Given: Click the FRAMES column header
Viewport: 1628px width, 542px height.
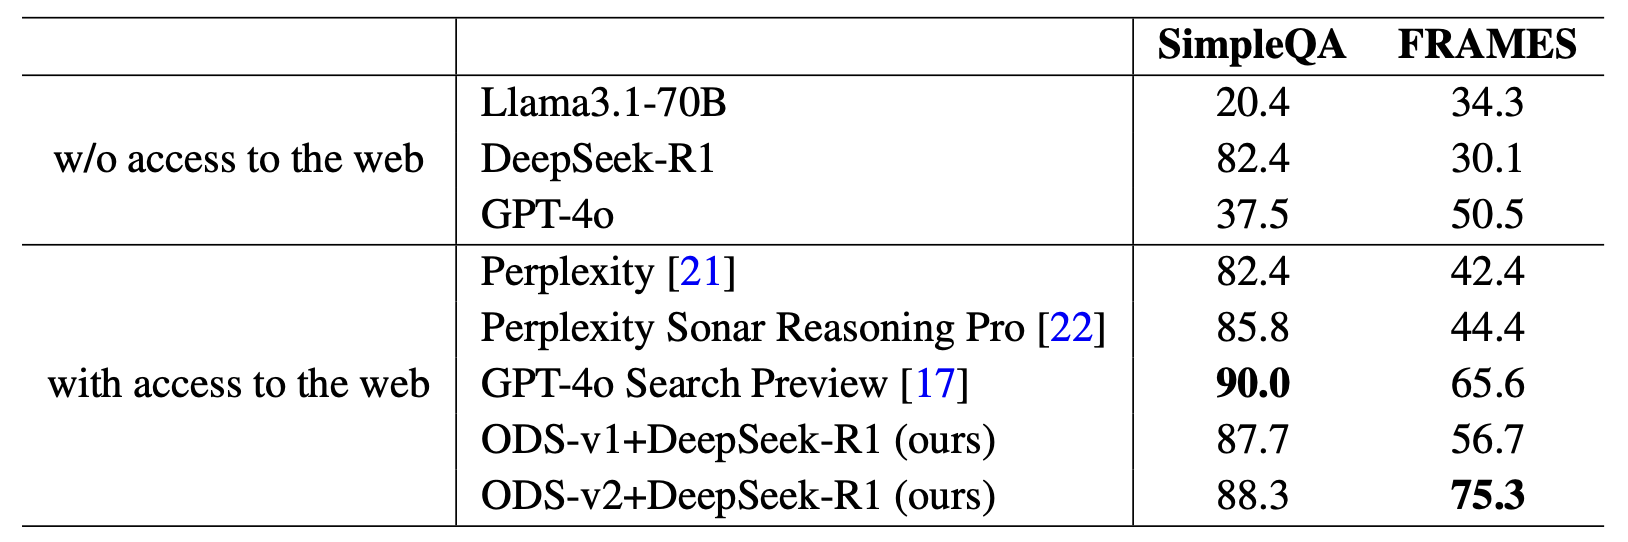Looking at the screenshot, I should click(1486, 46).
